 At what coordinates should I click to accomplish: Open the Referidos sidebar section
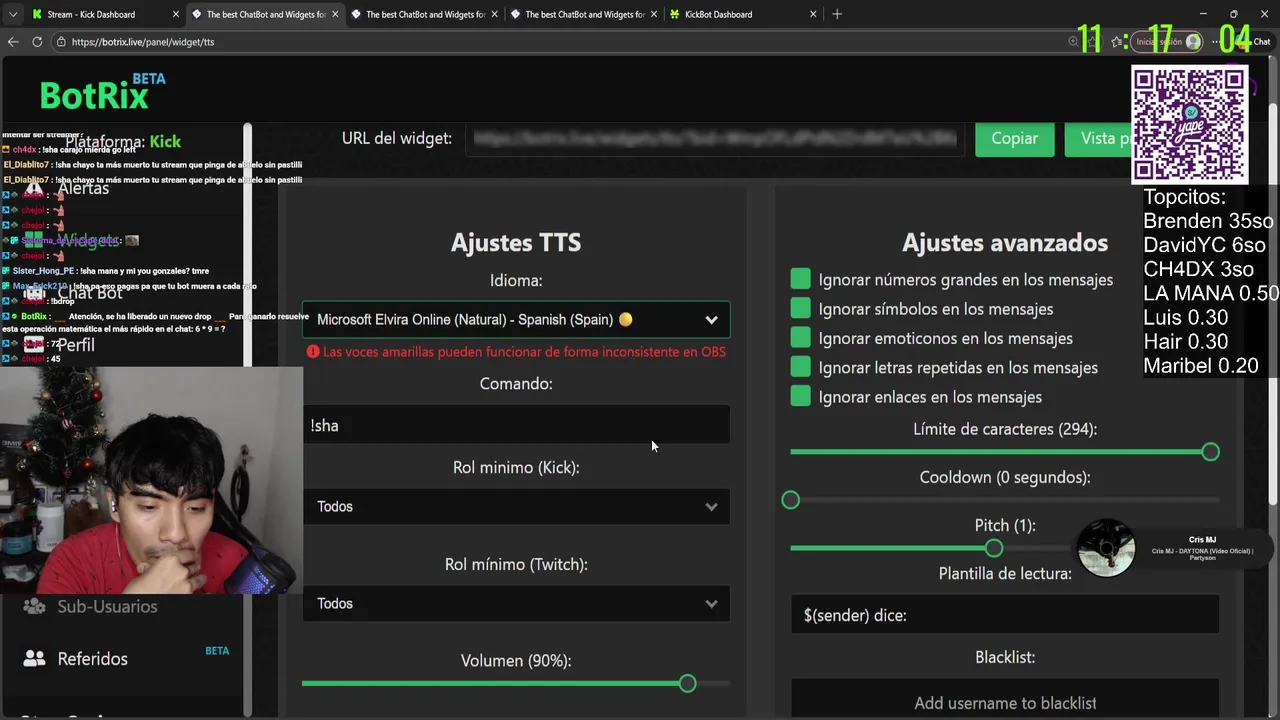coord(78,658)
